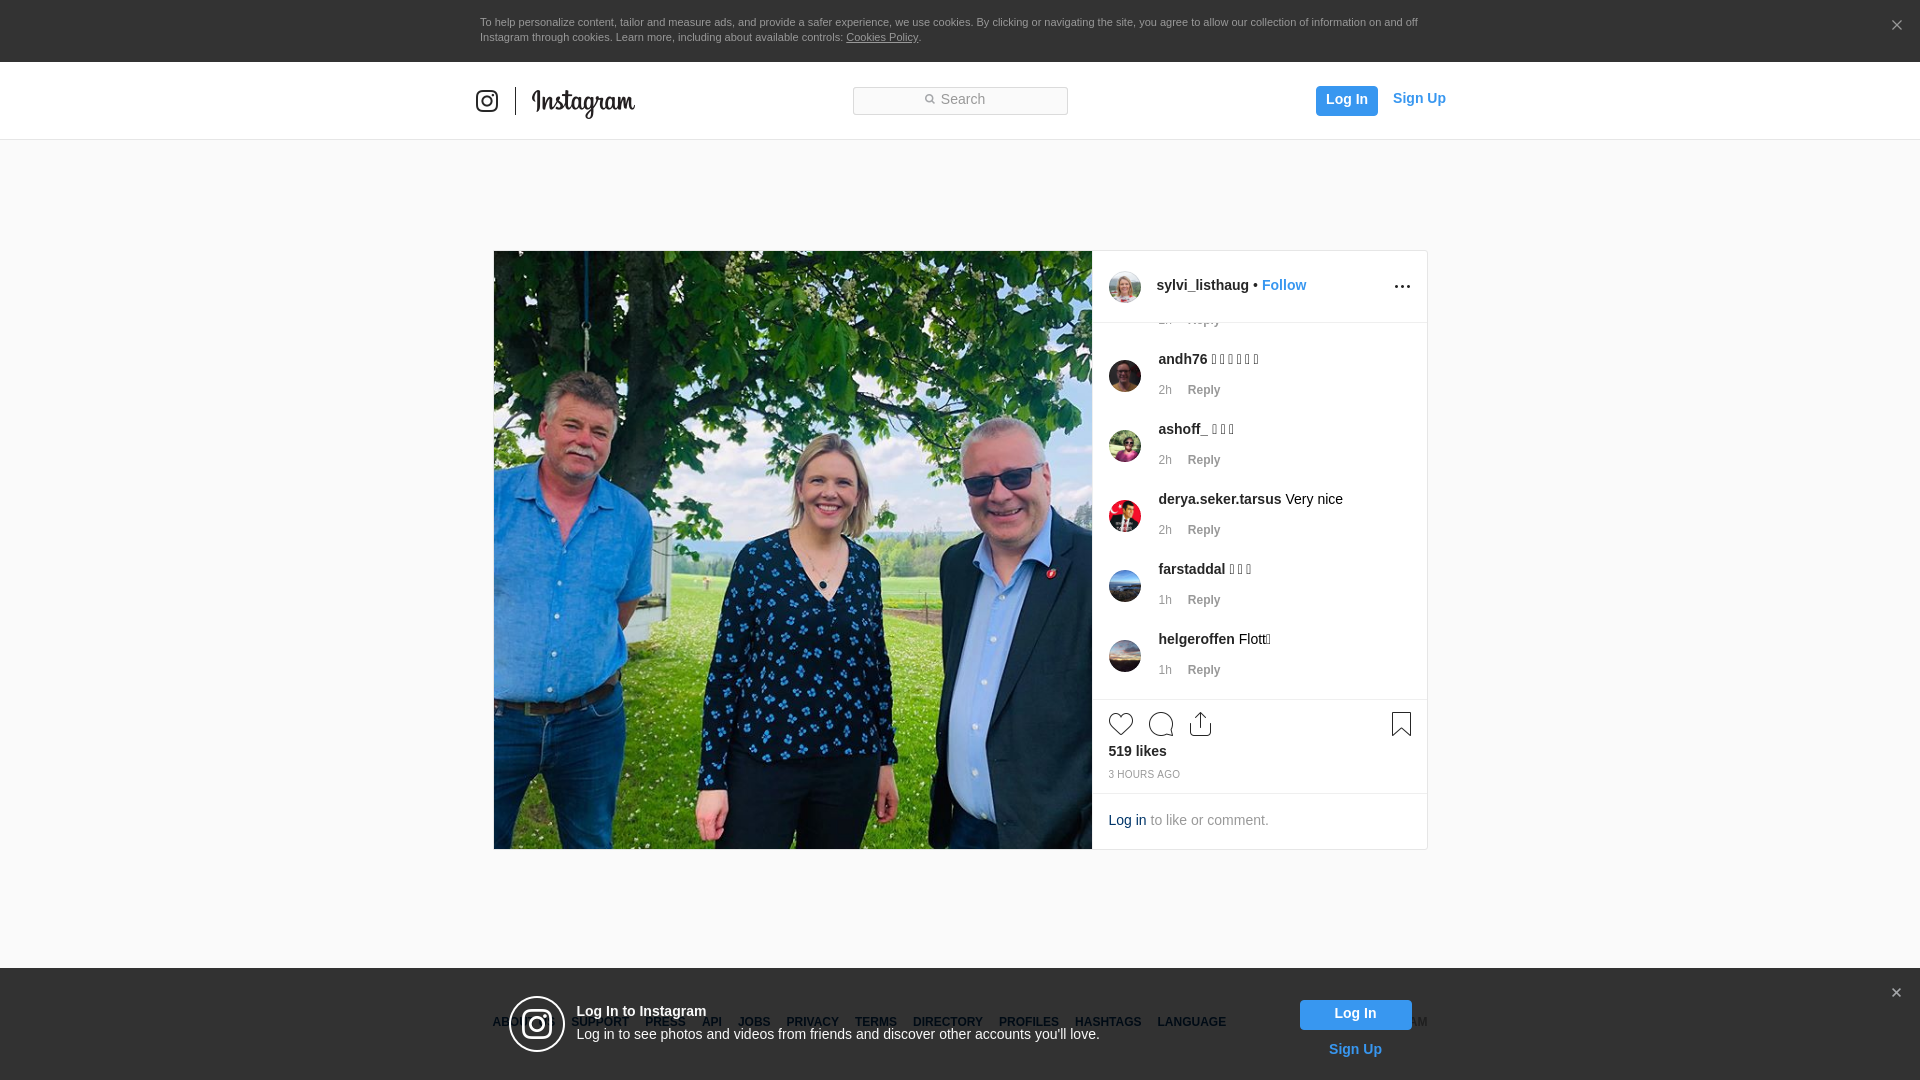Click the 519 likes count
The height and width of the screenshot is (1080, 1920).
coord(1137,751)
